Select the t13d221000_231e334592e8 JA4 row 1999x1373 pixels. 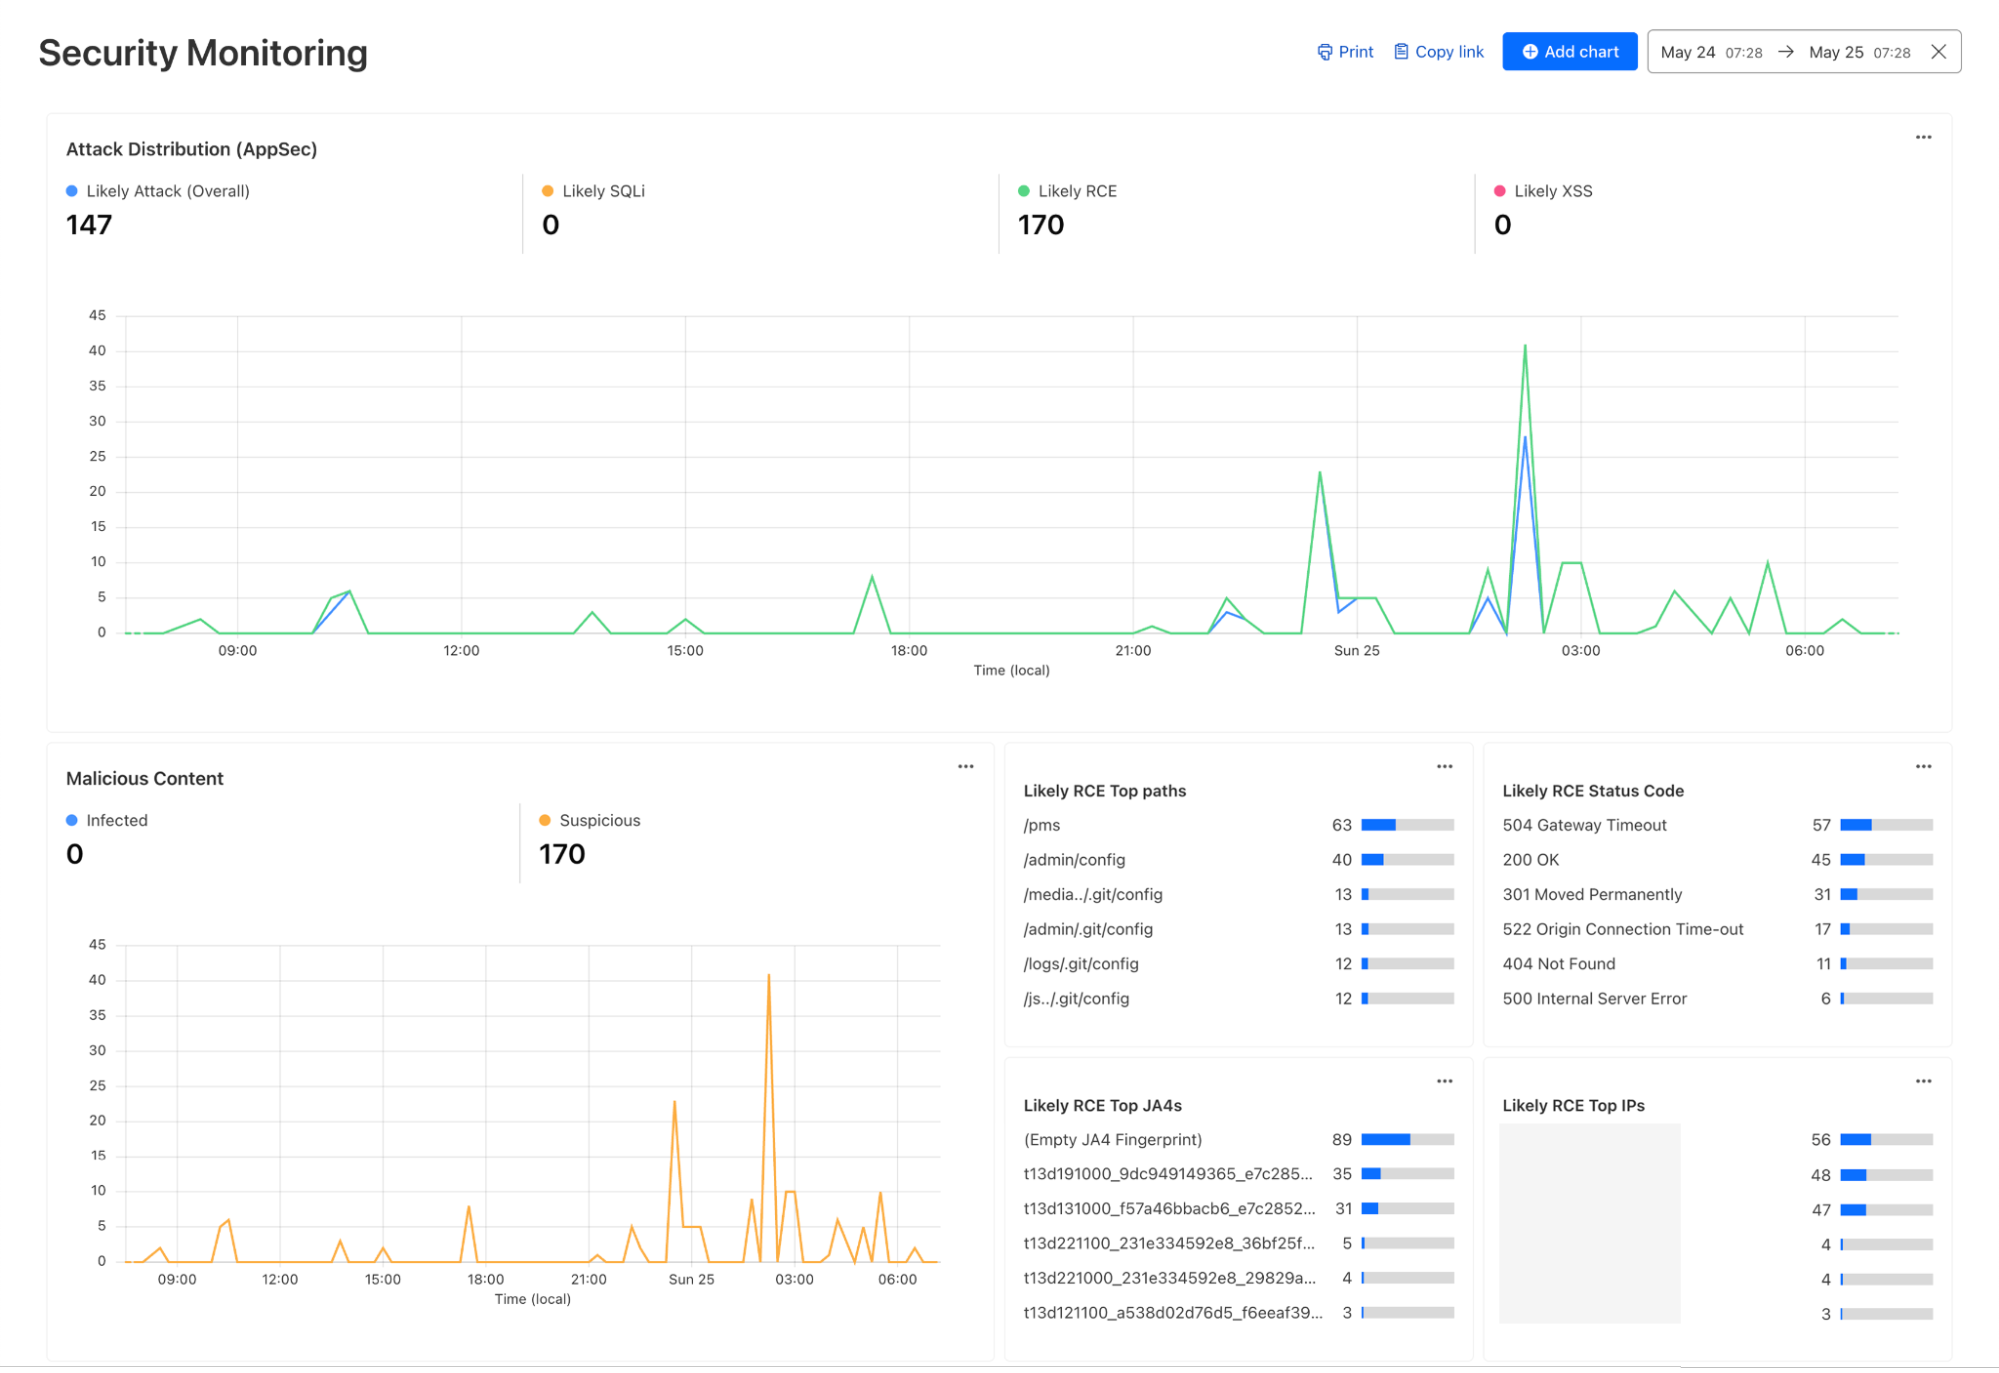coord(1238,1278)
